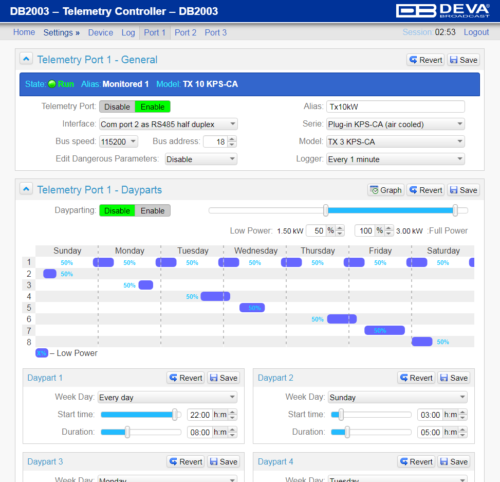Open the Dayparts Graph view

(x=386, y=190)
